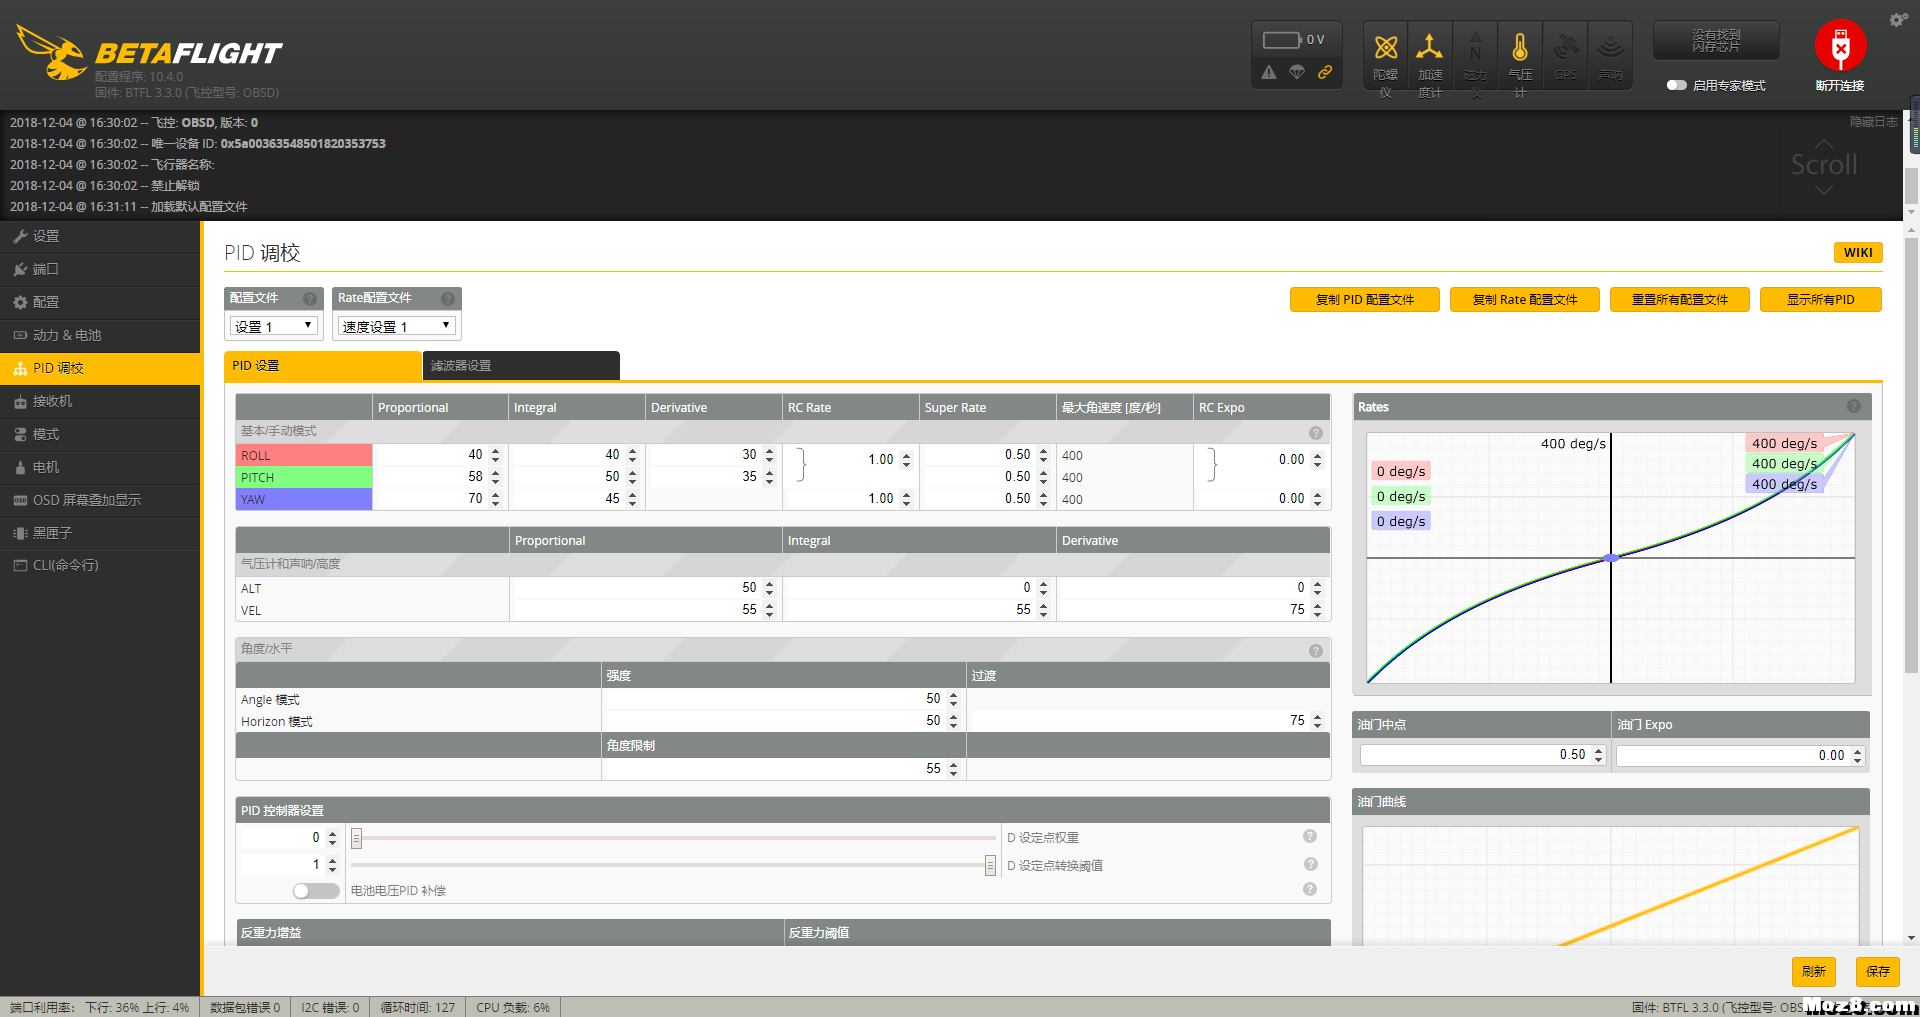Image resolution: width=1920 pixels, height=1017 pixels.
Task: Open settings gear at top right corner
Action: point(1898,20)
